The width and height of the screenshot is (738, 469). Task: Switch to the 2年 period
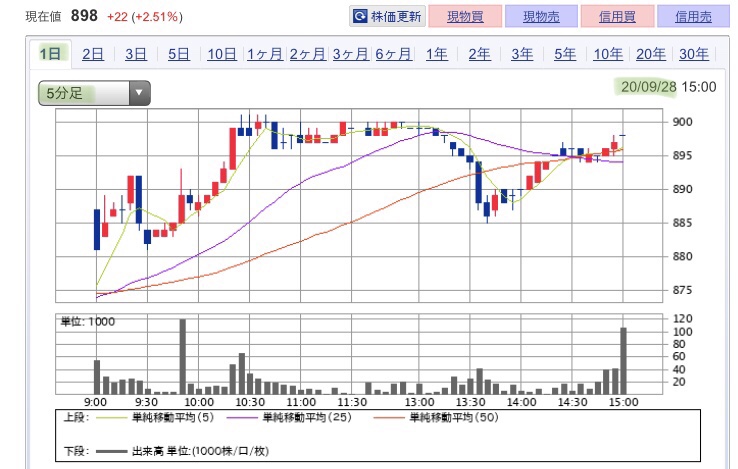click(479, 54)
